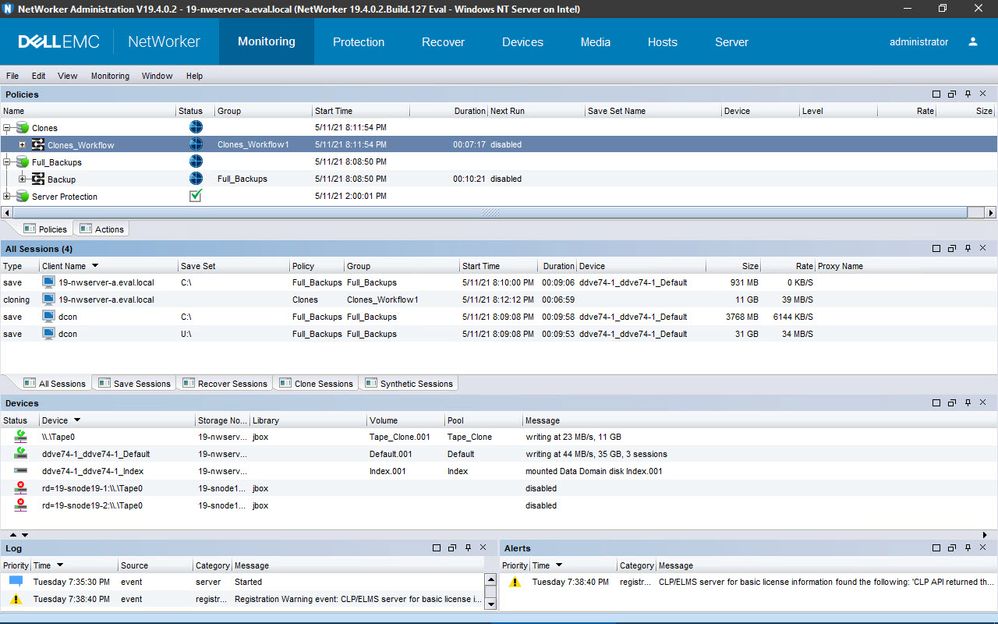Image resolution: width=998 pixels, height=624 pixels.
Task: Click the Server Protection policy icon
Action: pos(23,196)
